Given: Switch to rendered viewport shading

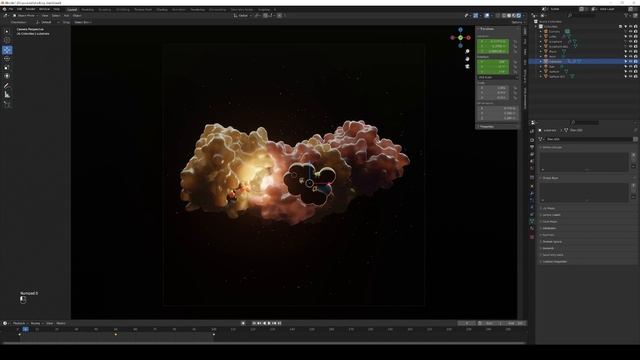Looking at the screenshot, I should coord(518,16).
